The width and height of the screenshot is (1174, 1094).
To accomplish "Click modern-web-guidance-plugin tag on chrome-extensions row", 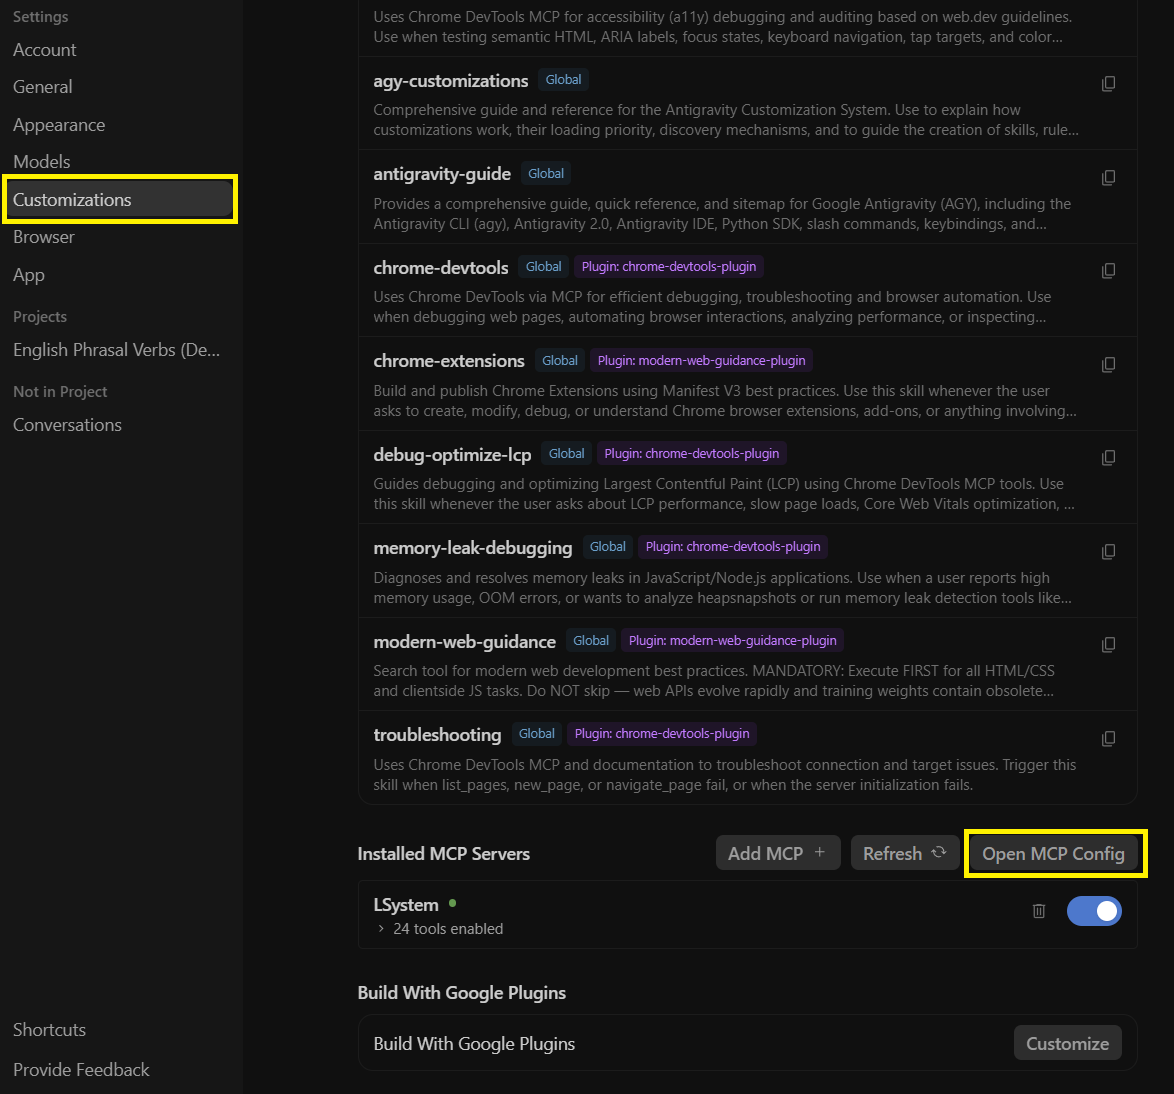I will click(x=702, y=360).
